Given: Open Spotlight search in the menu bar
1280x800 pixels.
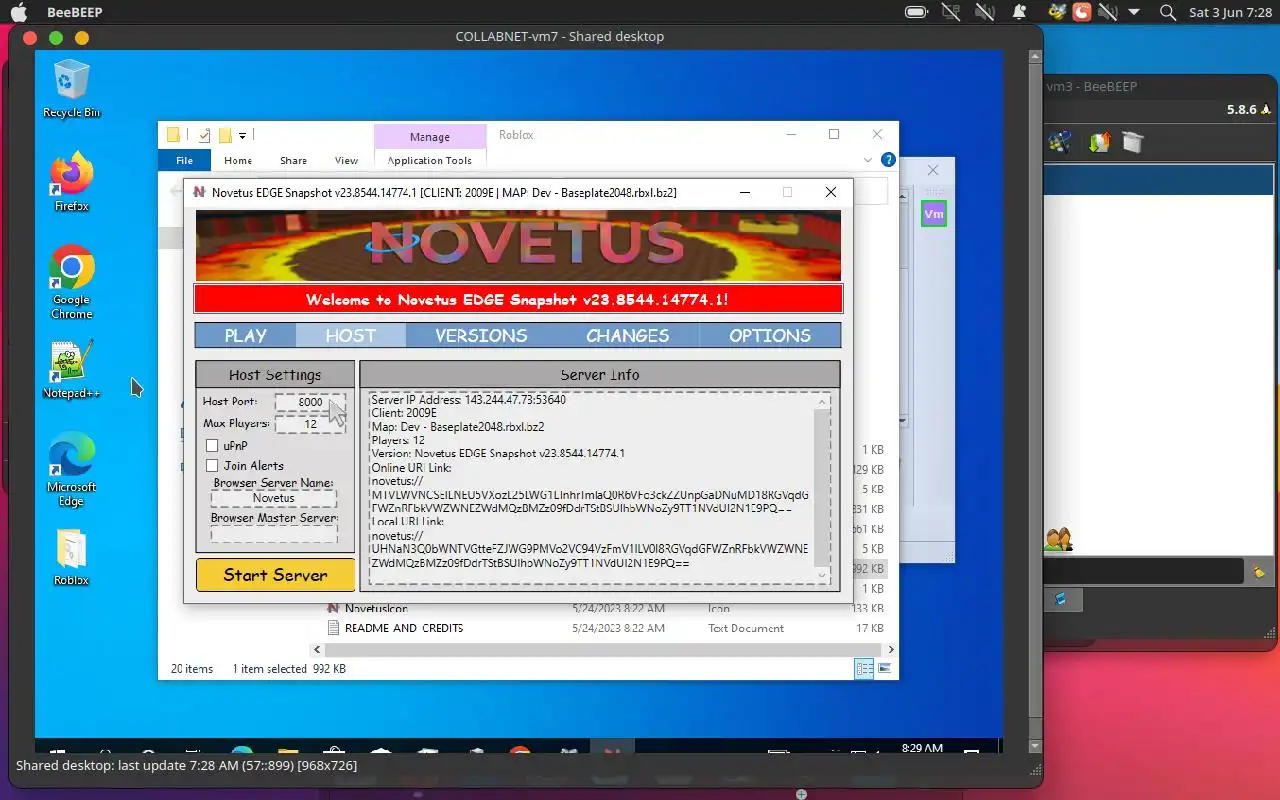Looking at the screenshot, I should (x=1167, y=13).
